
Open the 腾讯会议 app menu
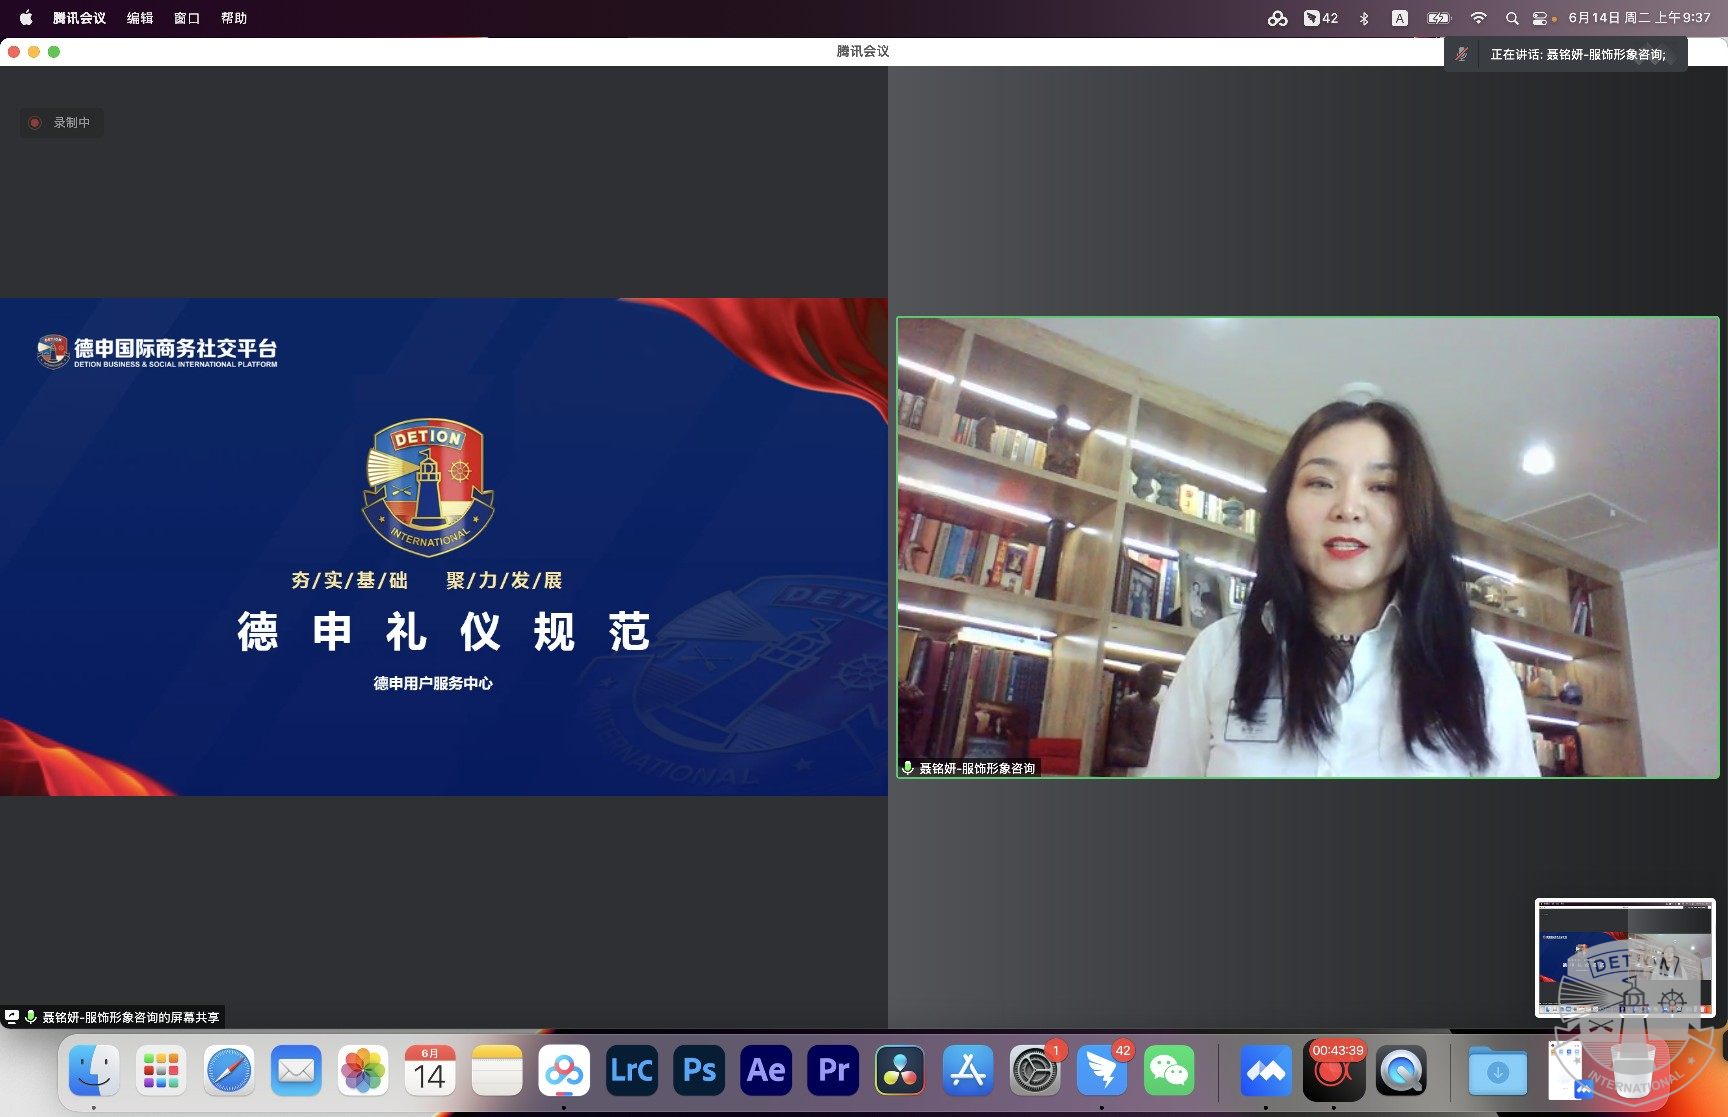(x=79, y=18)
